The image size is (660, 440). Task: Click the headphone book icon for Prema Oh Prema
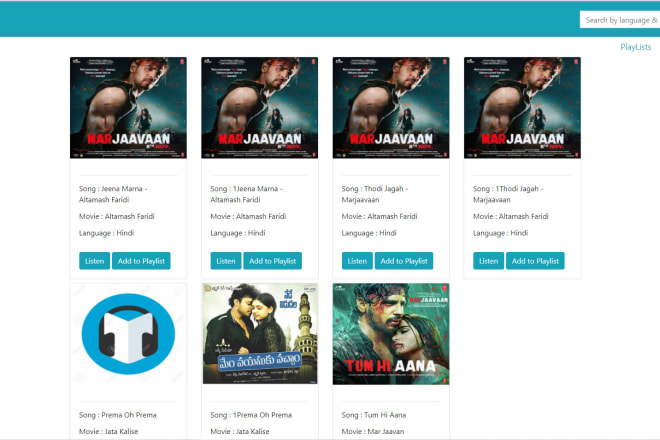128,334
